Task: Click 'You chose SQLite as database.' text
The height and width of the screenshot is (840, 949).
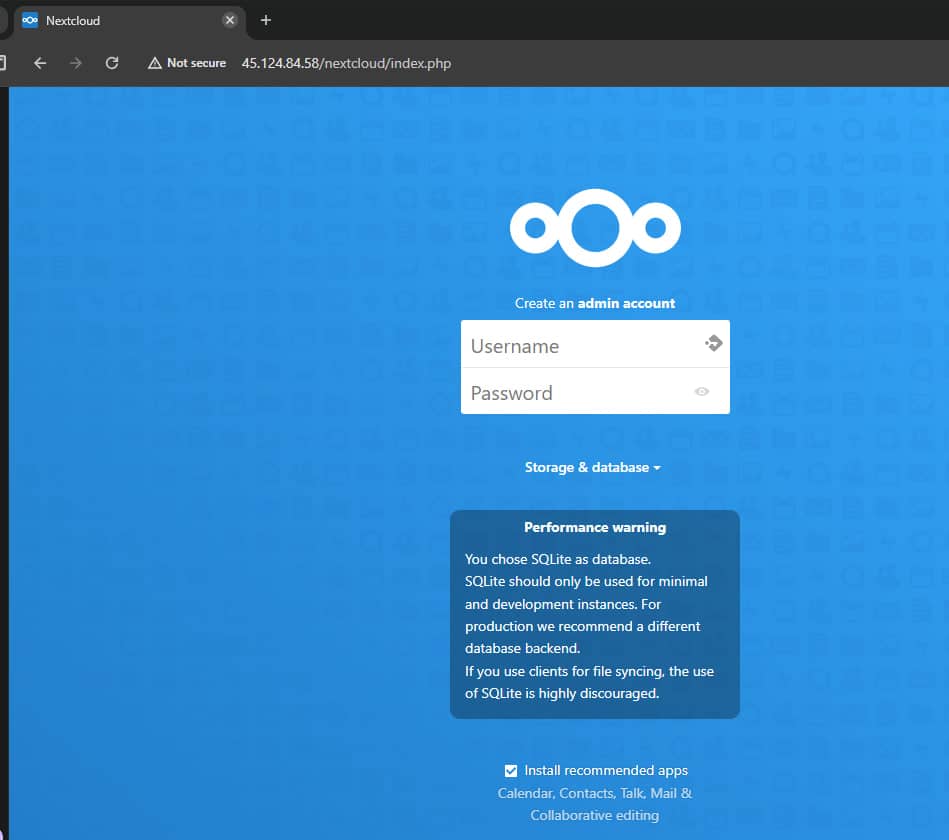Action: (x=557, y=559)
